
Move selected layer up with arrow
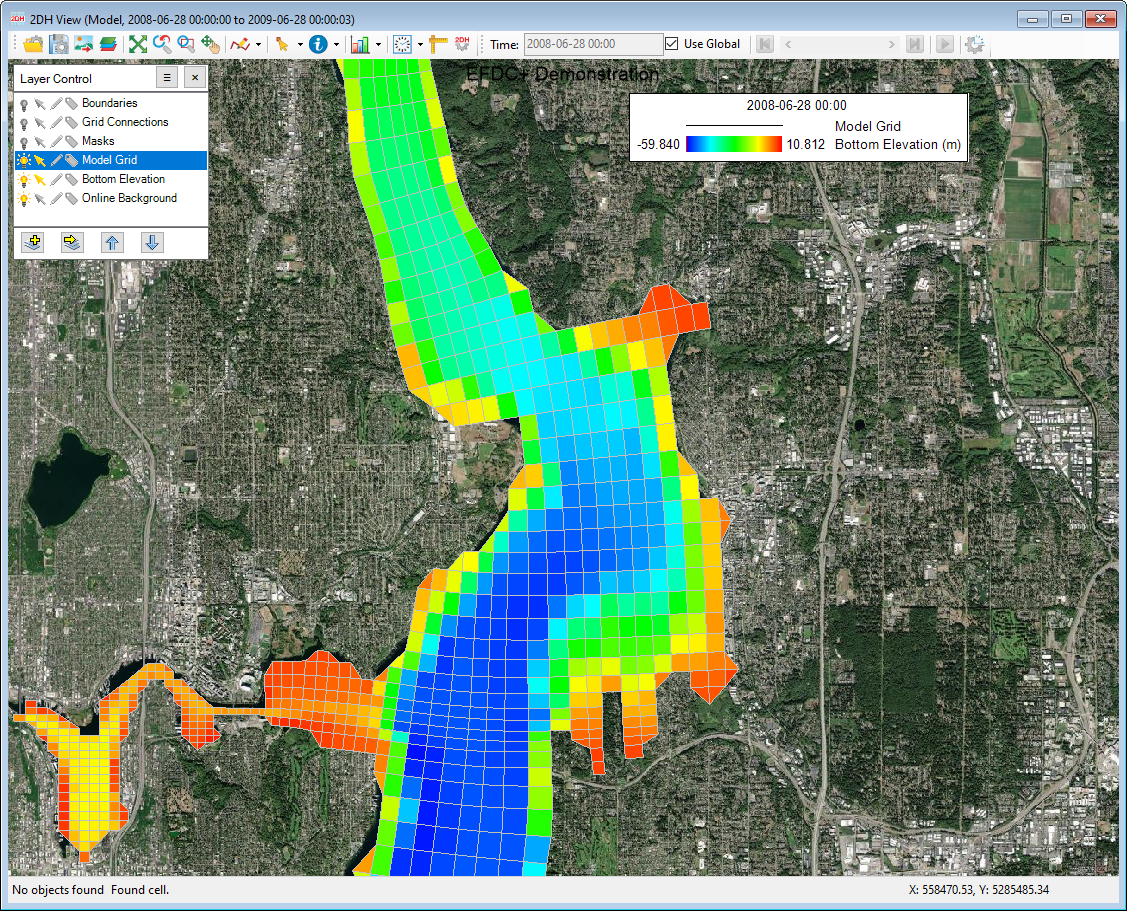click(112, 242)
